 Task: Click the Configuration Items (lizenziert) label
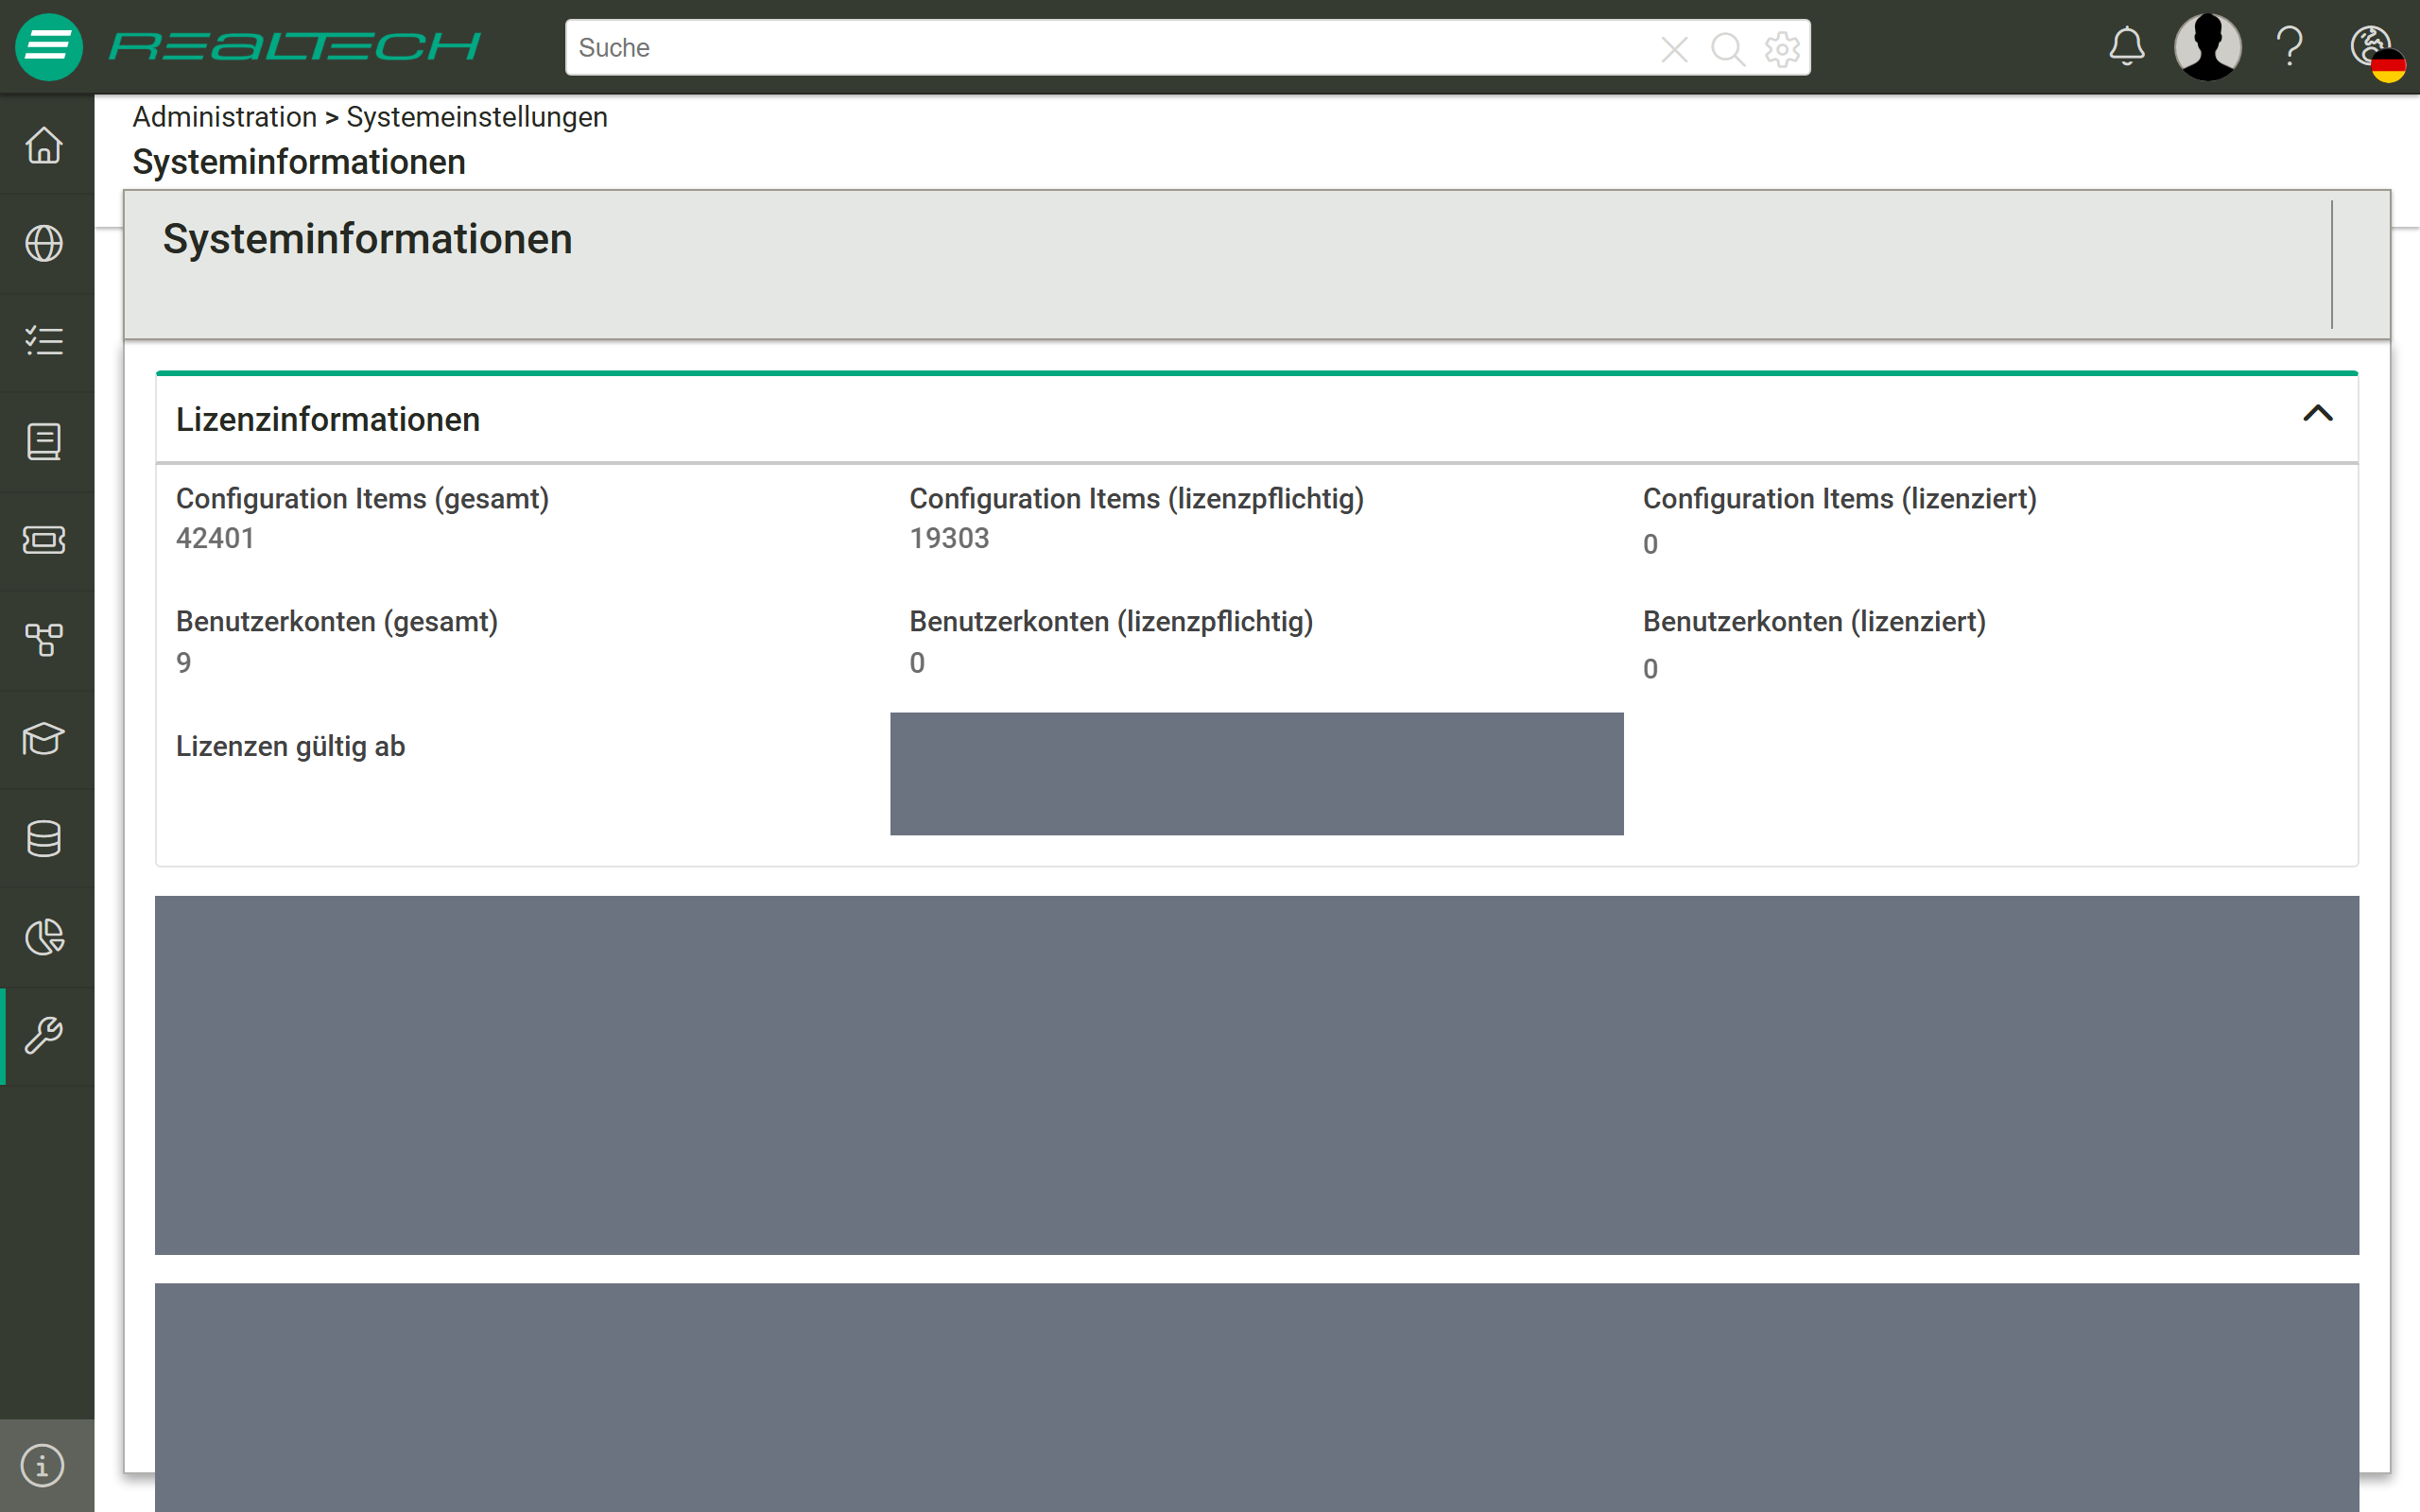pos(1839,498)
